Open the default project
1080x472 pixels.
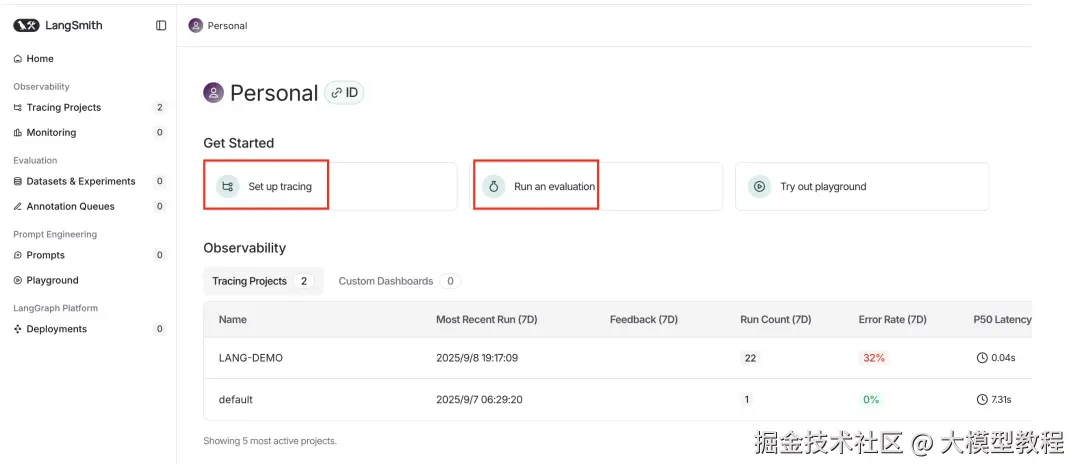[236, 400]
